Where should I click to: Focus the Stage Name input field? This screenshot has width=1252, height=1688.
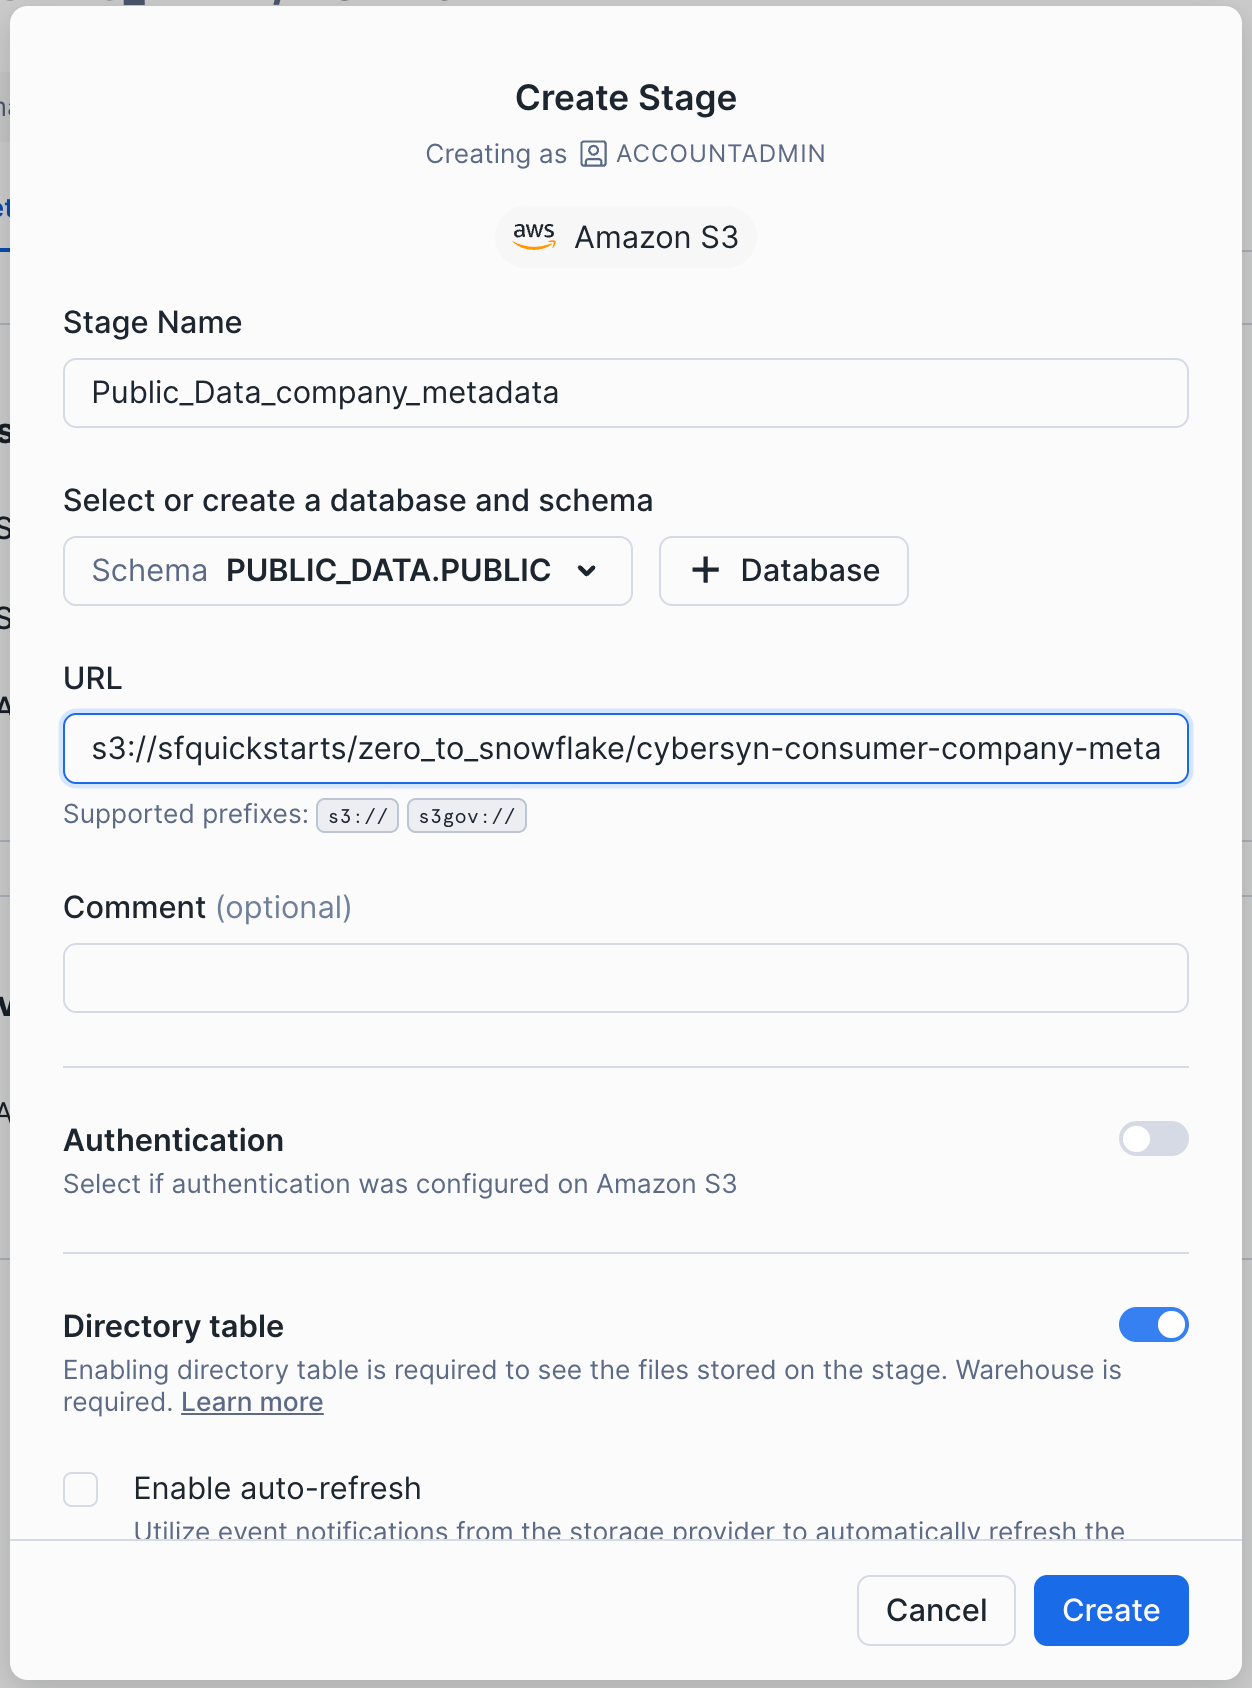[x=625, y=392]
